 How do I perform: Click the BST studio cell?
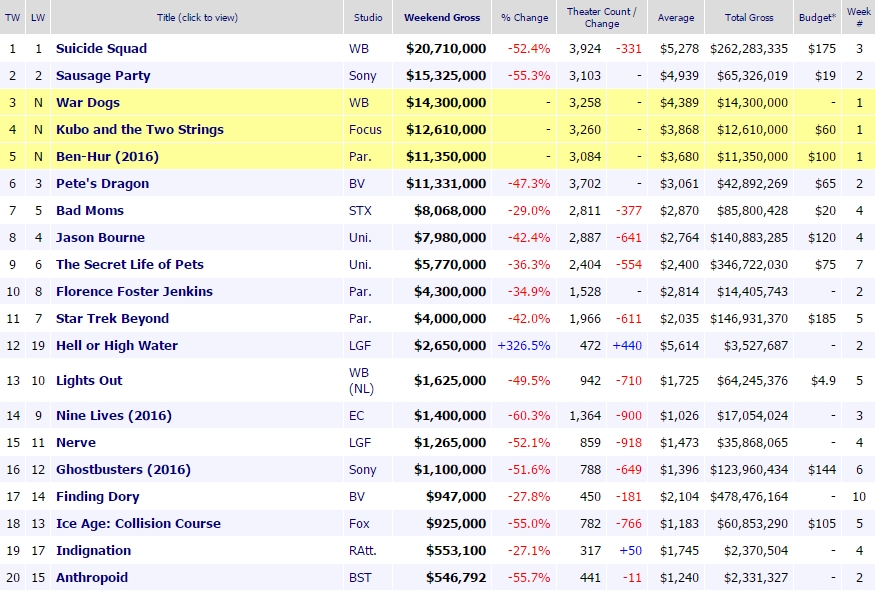pos(360,577)
